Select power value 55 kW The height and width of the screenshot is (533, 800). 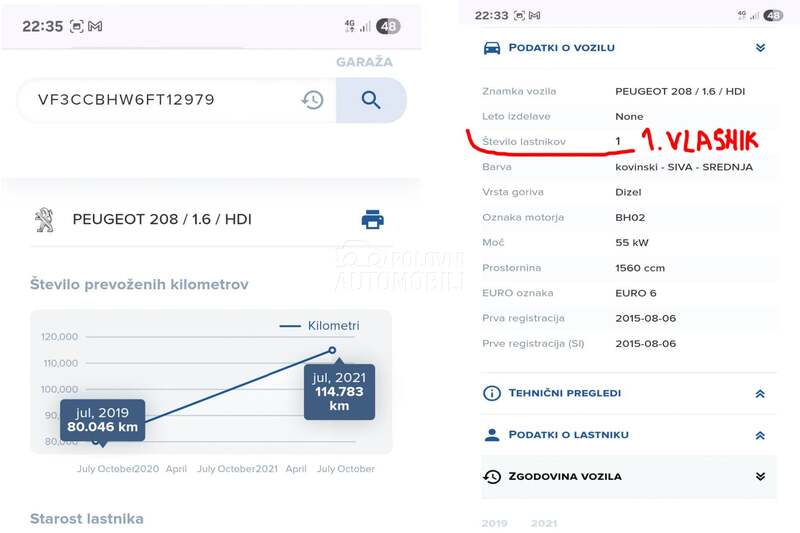click(632, 243)
